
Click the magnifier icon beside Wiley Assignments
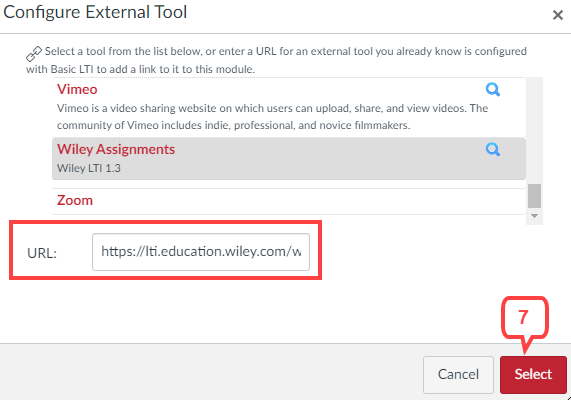click(493, 149)
